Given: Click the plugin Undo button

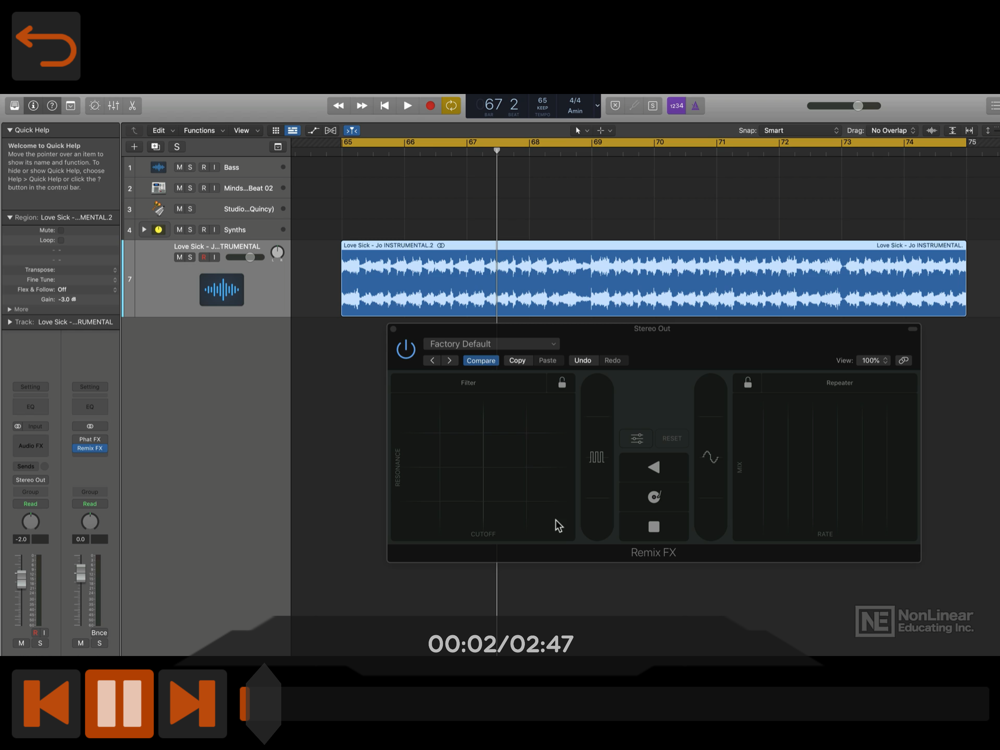Looking at the screenshot, I should (x=582, y=360).
